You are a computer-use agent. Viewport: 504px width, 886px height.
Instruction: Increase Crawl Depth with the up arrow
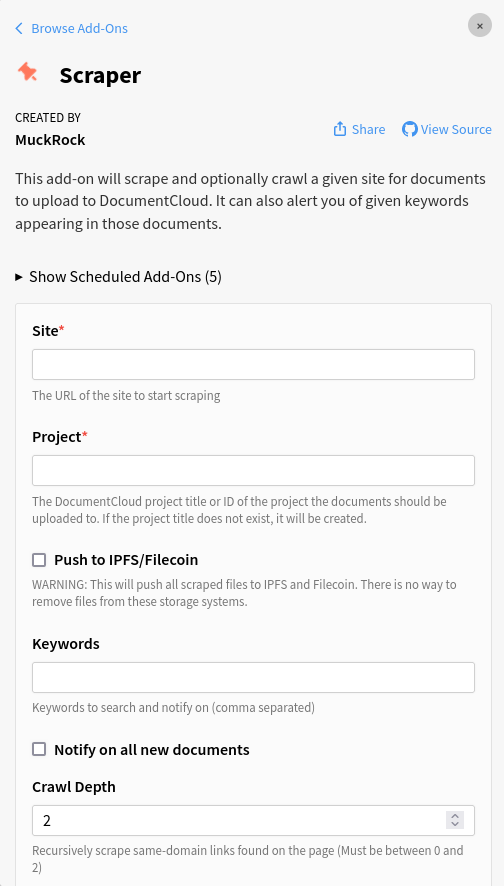[x=455, y=816]
